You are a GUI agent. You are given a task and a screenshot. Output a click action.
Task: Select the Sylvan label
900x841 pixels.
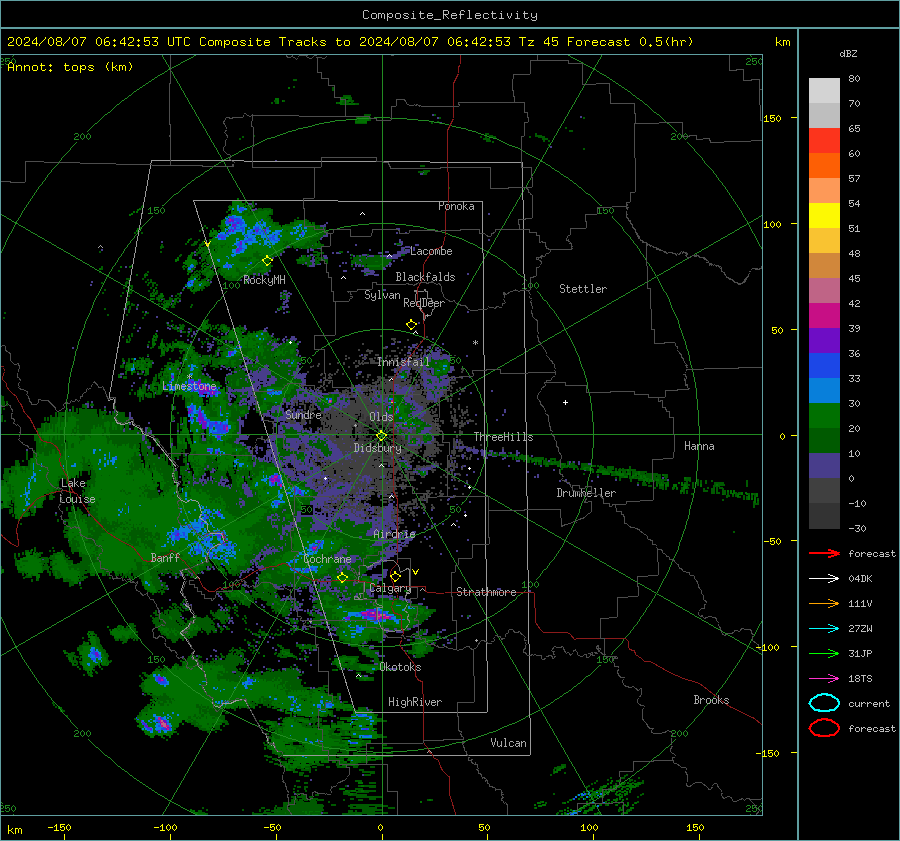coord(382,295)
